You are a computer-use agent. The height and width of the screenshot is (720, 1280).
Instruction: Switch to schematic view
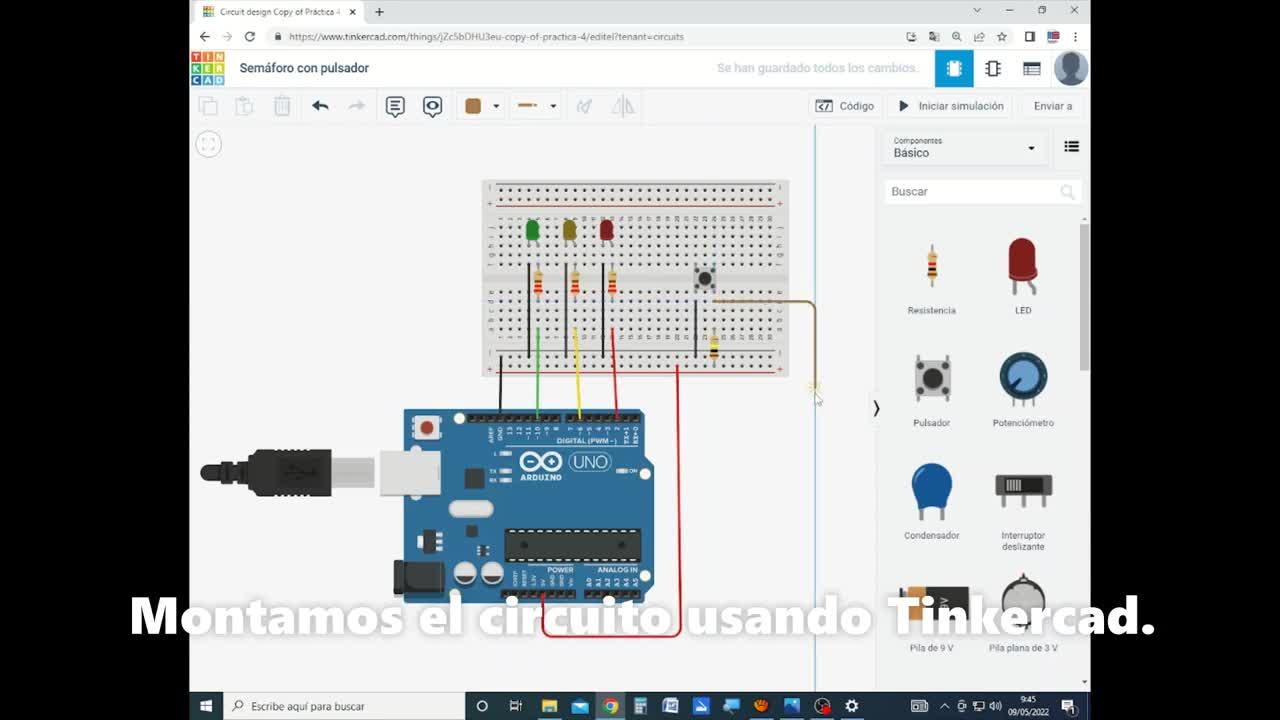[x=993, y=68]
